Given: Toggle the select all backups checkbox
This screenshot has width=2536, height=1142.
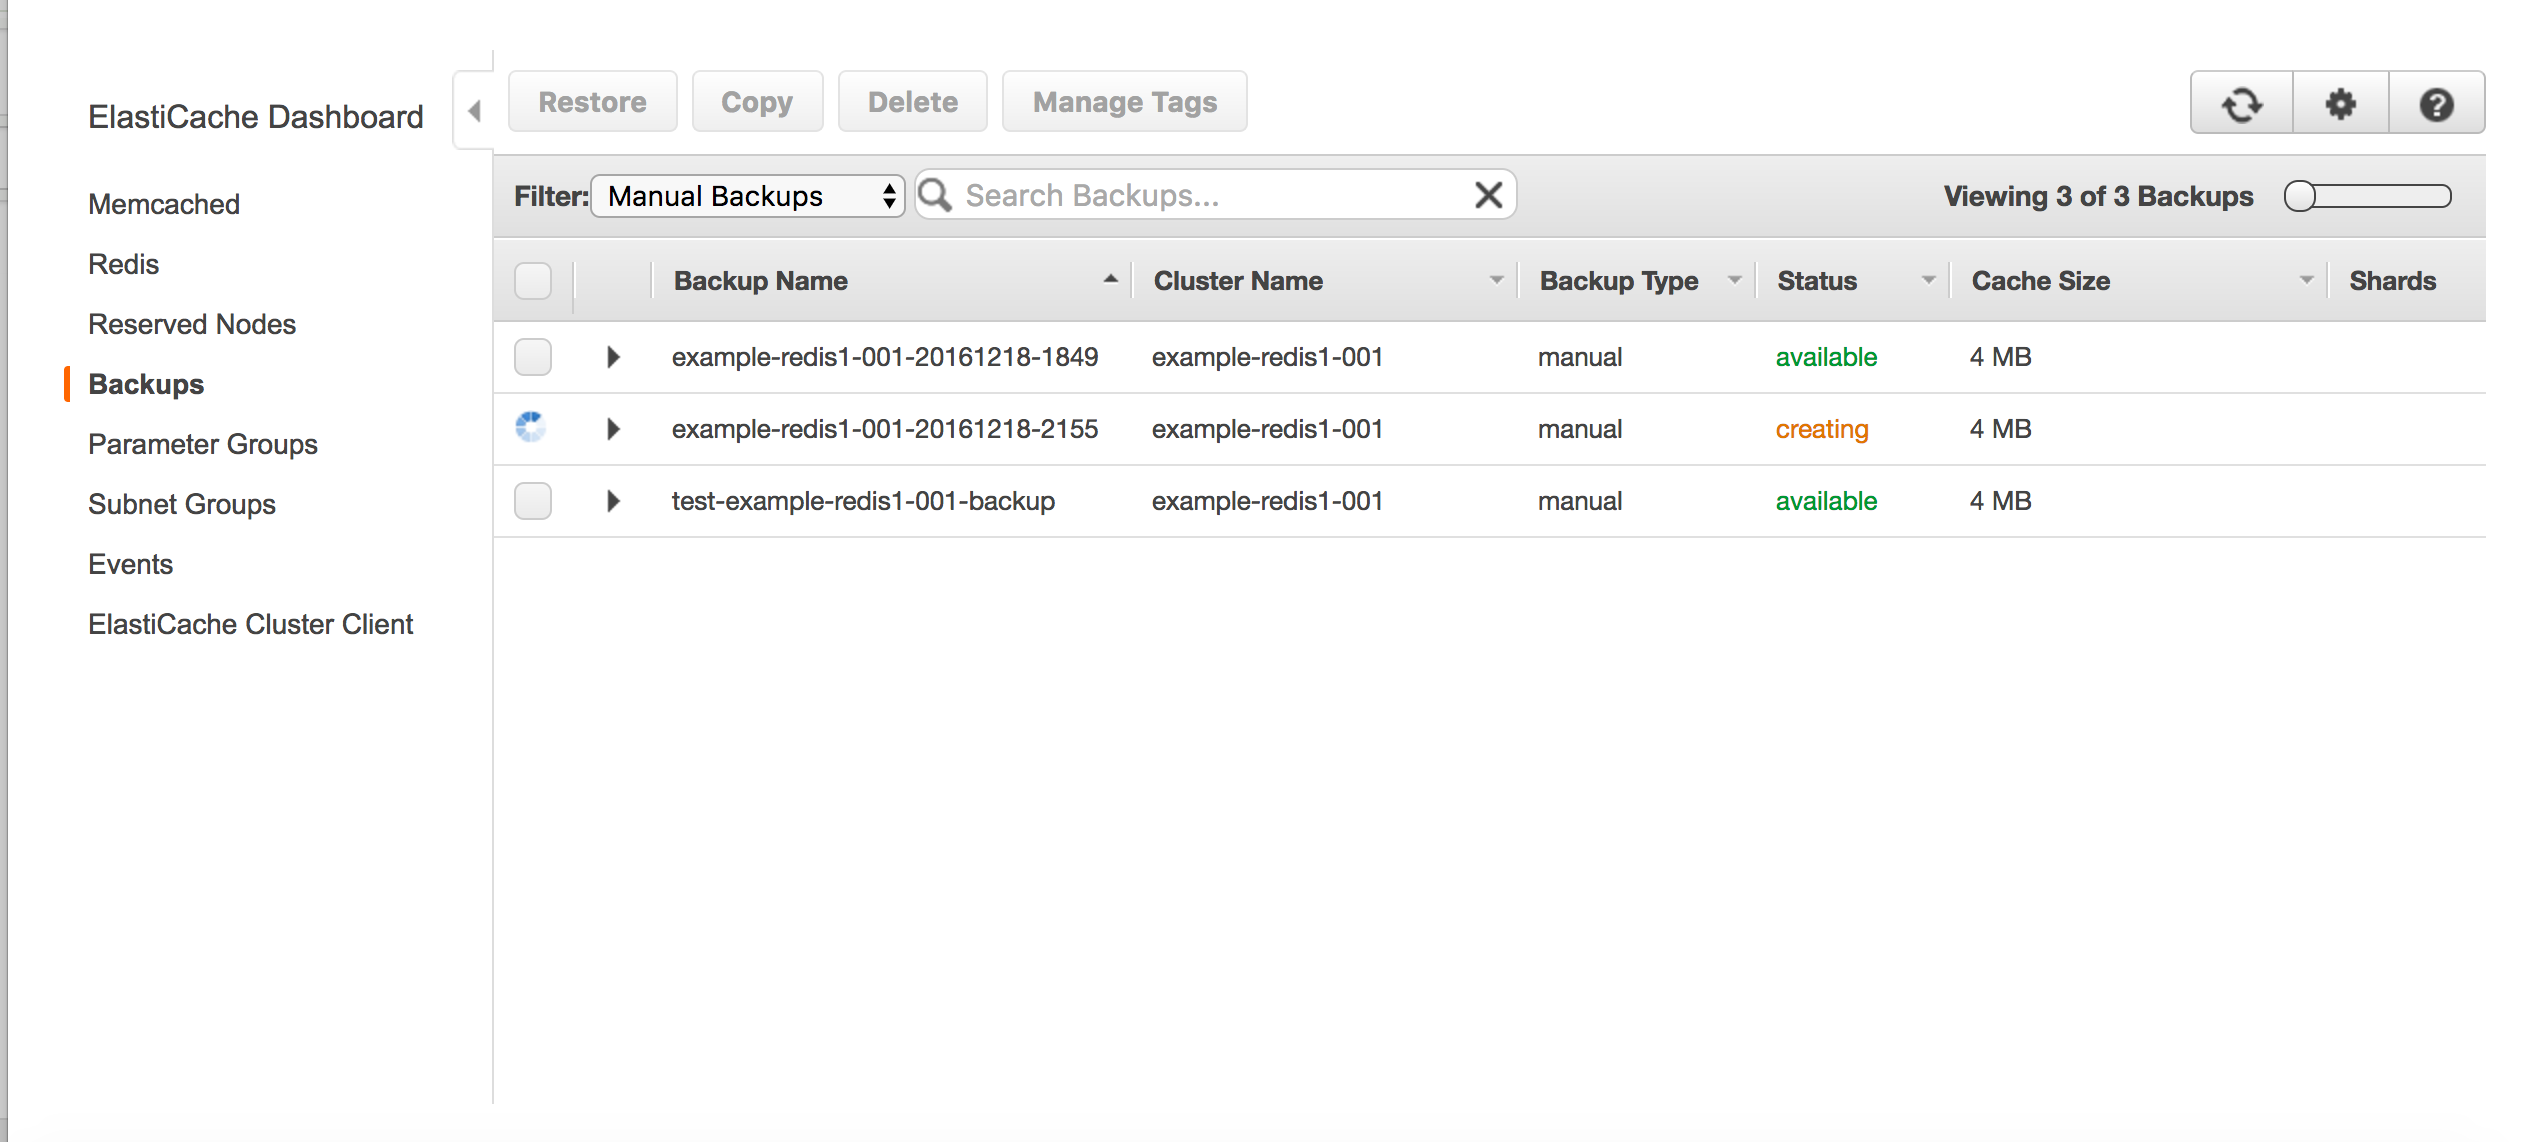Looking at the screenshot, I should (534, 280).
